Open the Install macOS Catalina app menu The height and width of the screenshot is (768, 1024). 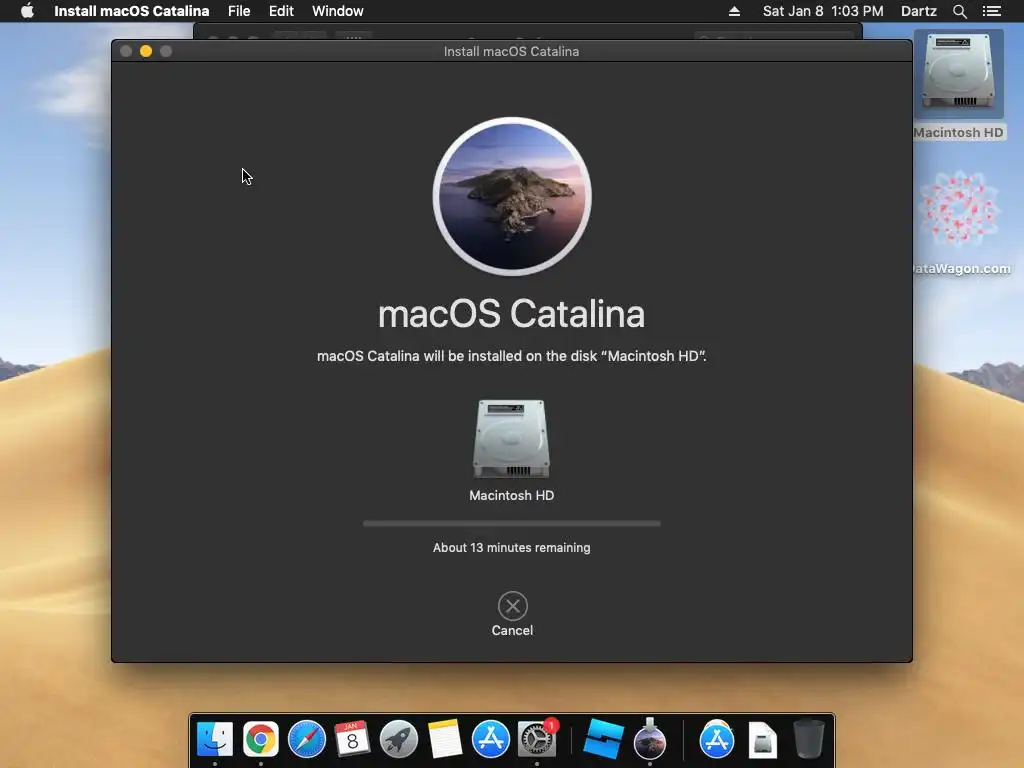(x=131, y=11)
